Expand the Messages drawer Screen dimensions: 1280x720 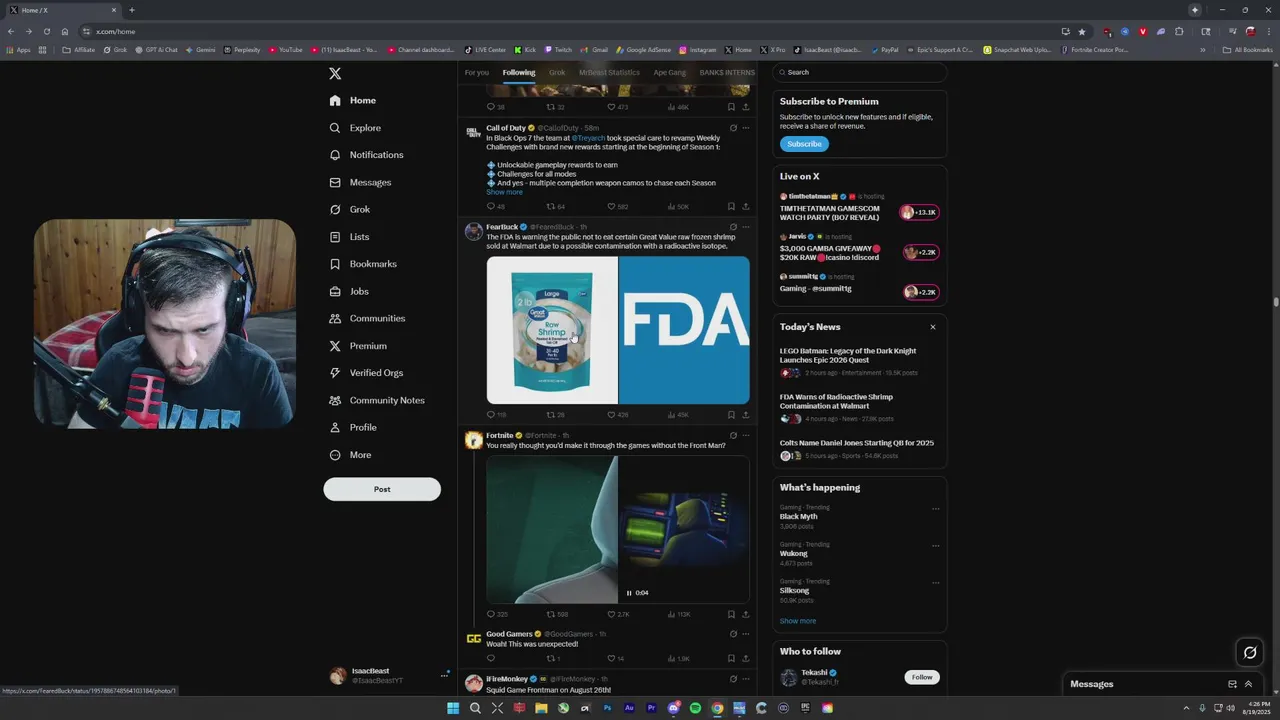[x=1248, y=684]
